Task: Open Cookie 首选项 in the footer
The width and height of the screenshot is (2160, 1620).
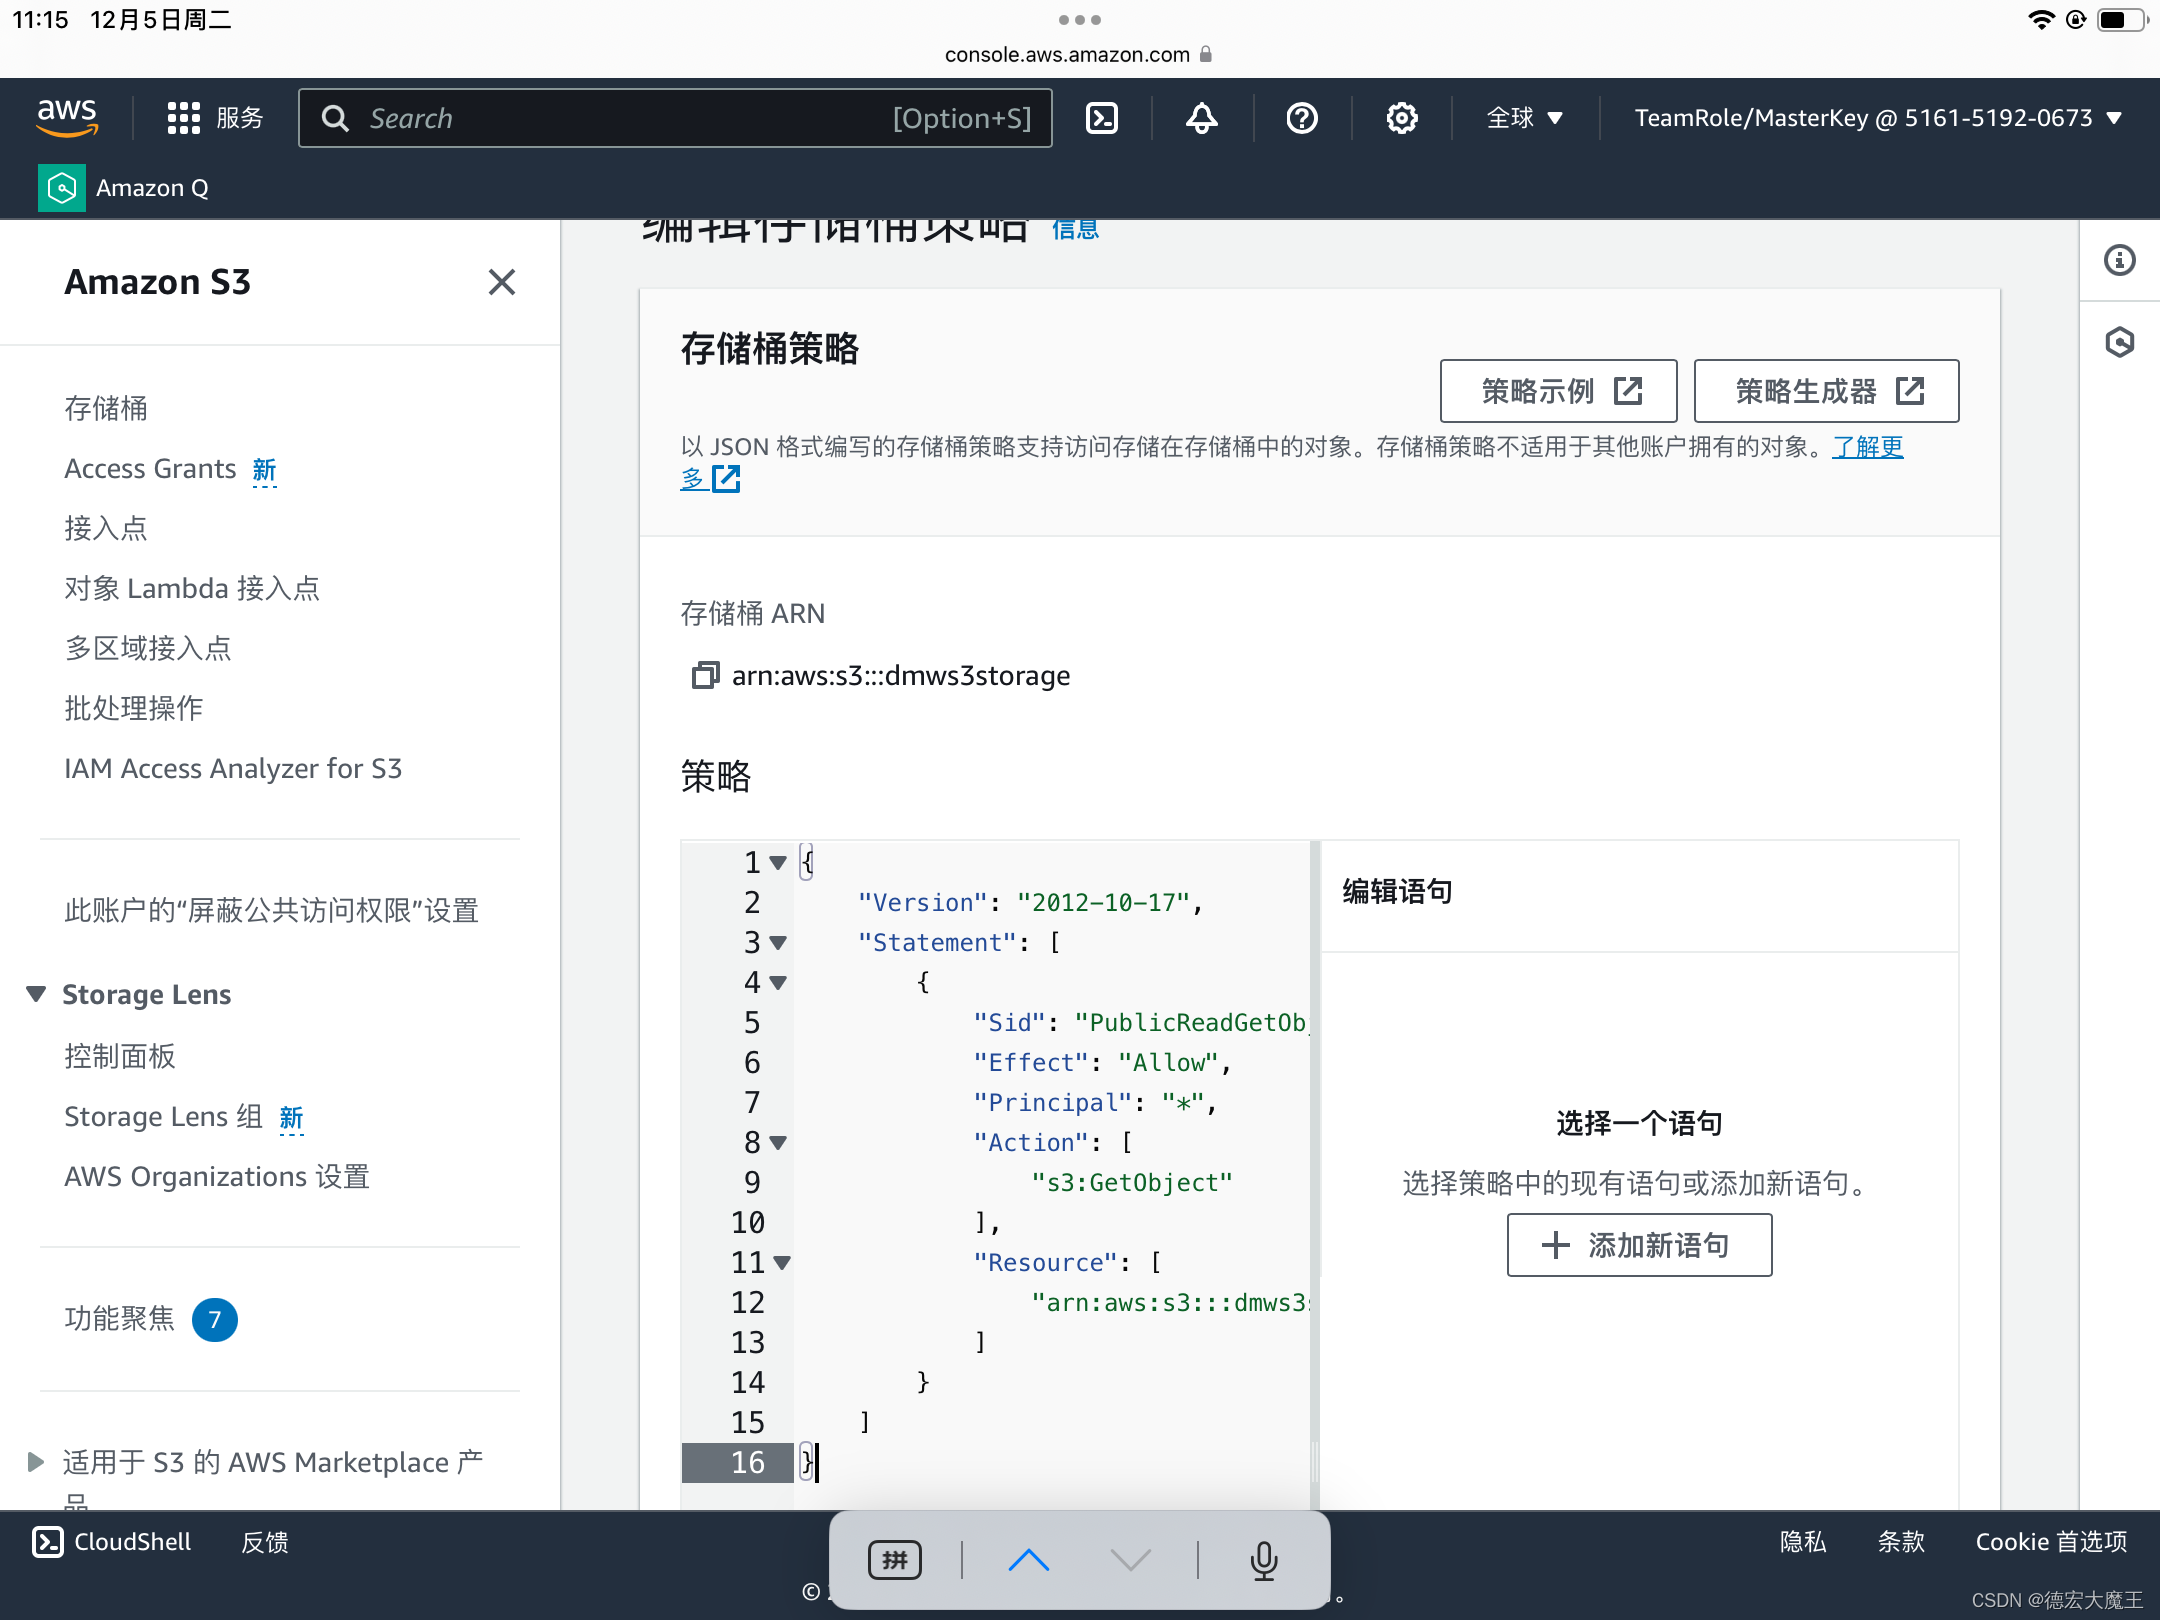Action: (x=2051, y=1542)
